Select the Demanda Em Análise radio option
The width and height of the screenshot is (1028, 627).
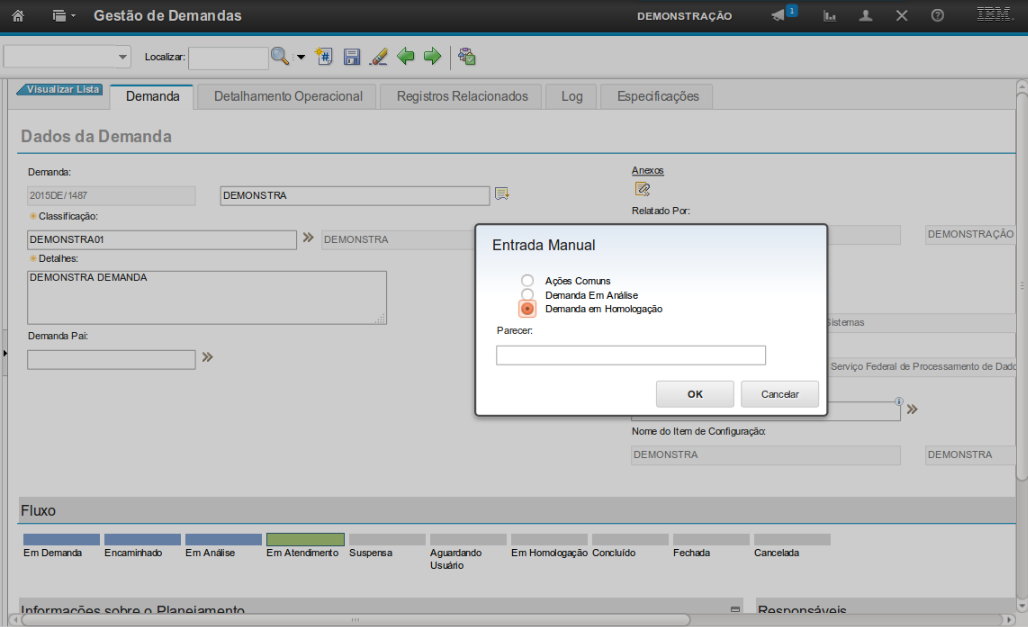pyautogui.click(x=527, y=295)
